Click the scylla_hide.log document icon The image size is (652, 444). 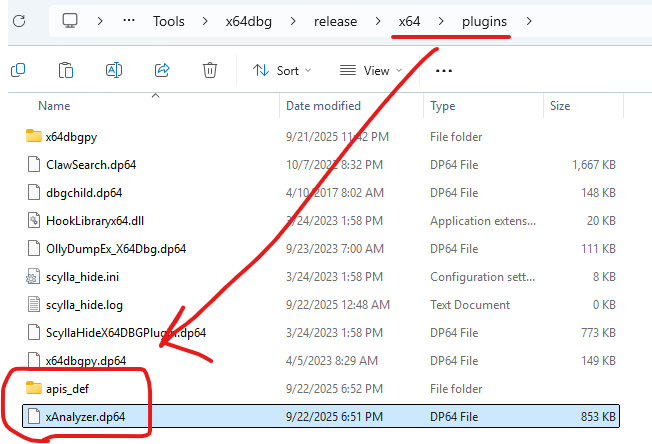coord(33,304)
